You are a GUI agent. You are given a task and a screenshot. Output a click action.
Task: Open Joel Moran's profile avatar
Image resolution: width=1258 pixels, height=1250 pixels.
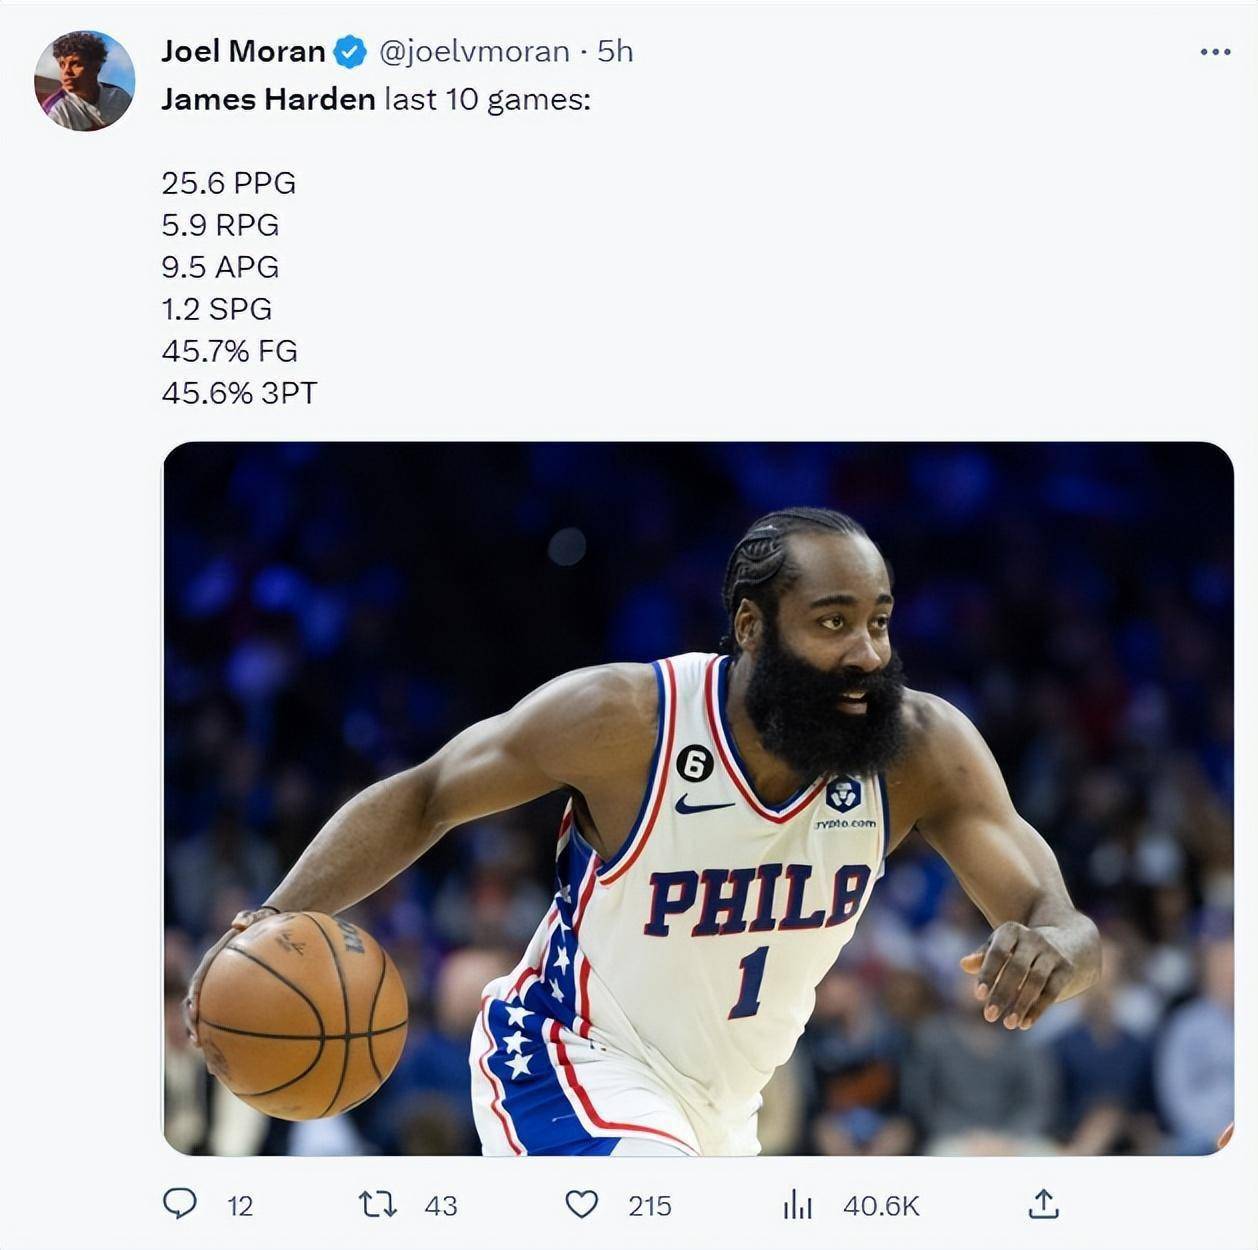[84, 80]
